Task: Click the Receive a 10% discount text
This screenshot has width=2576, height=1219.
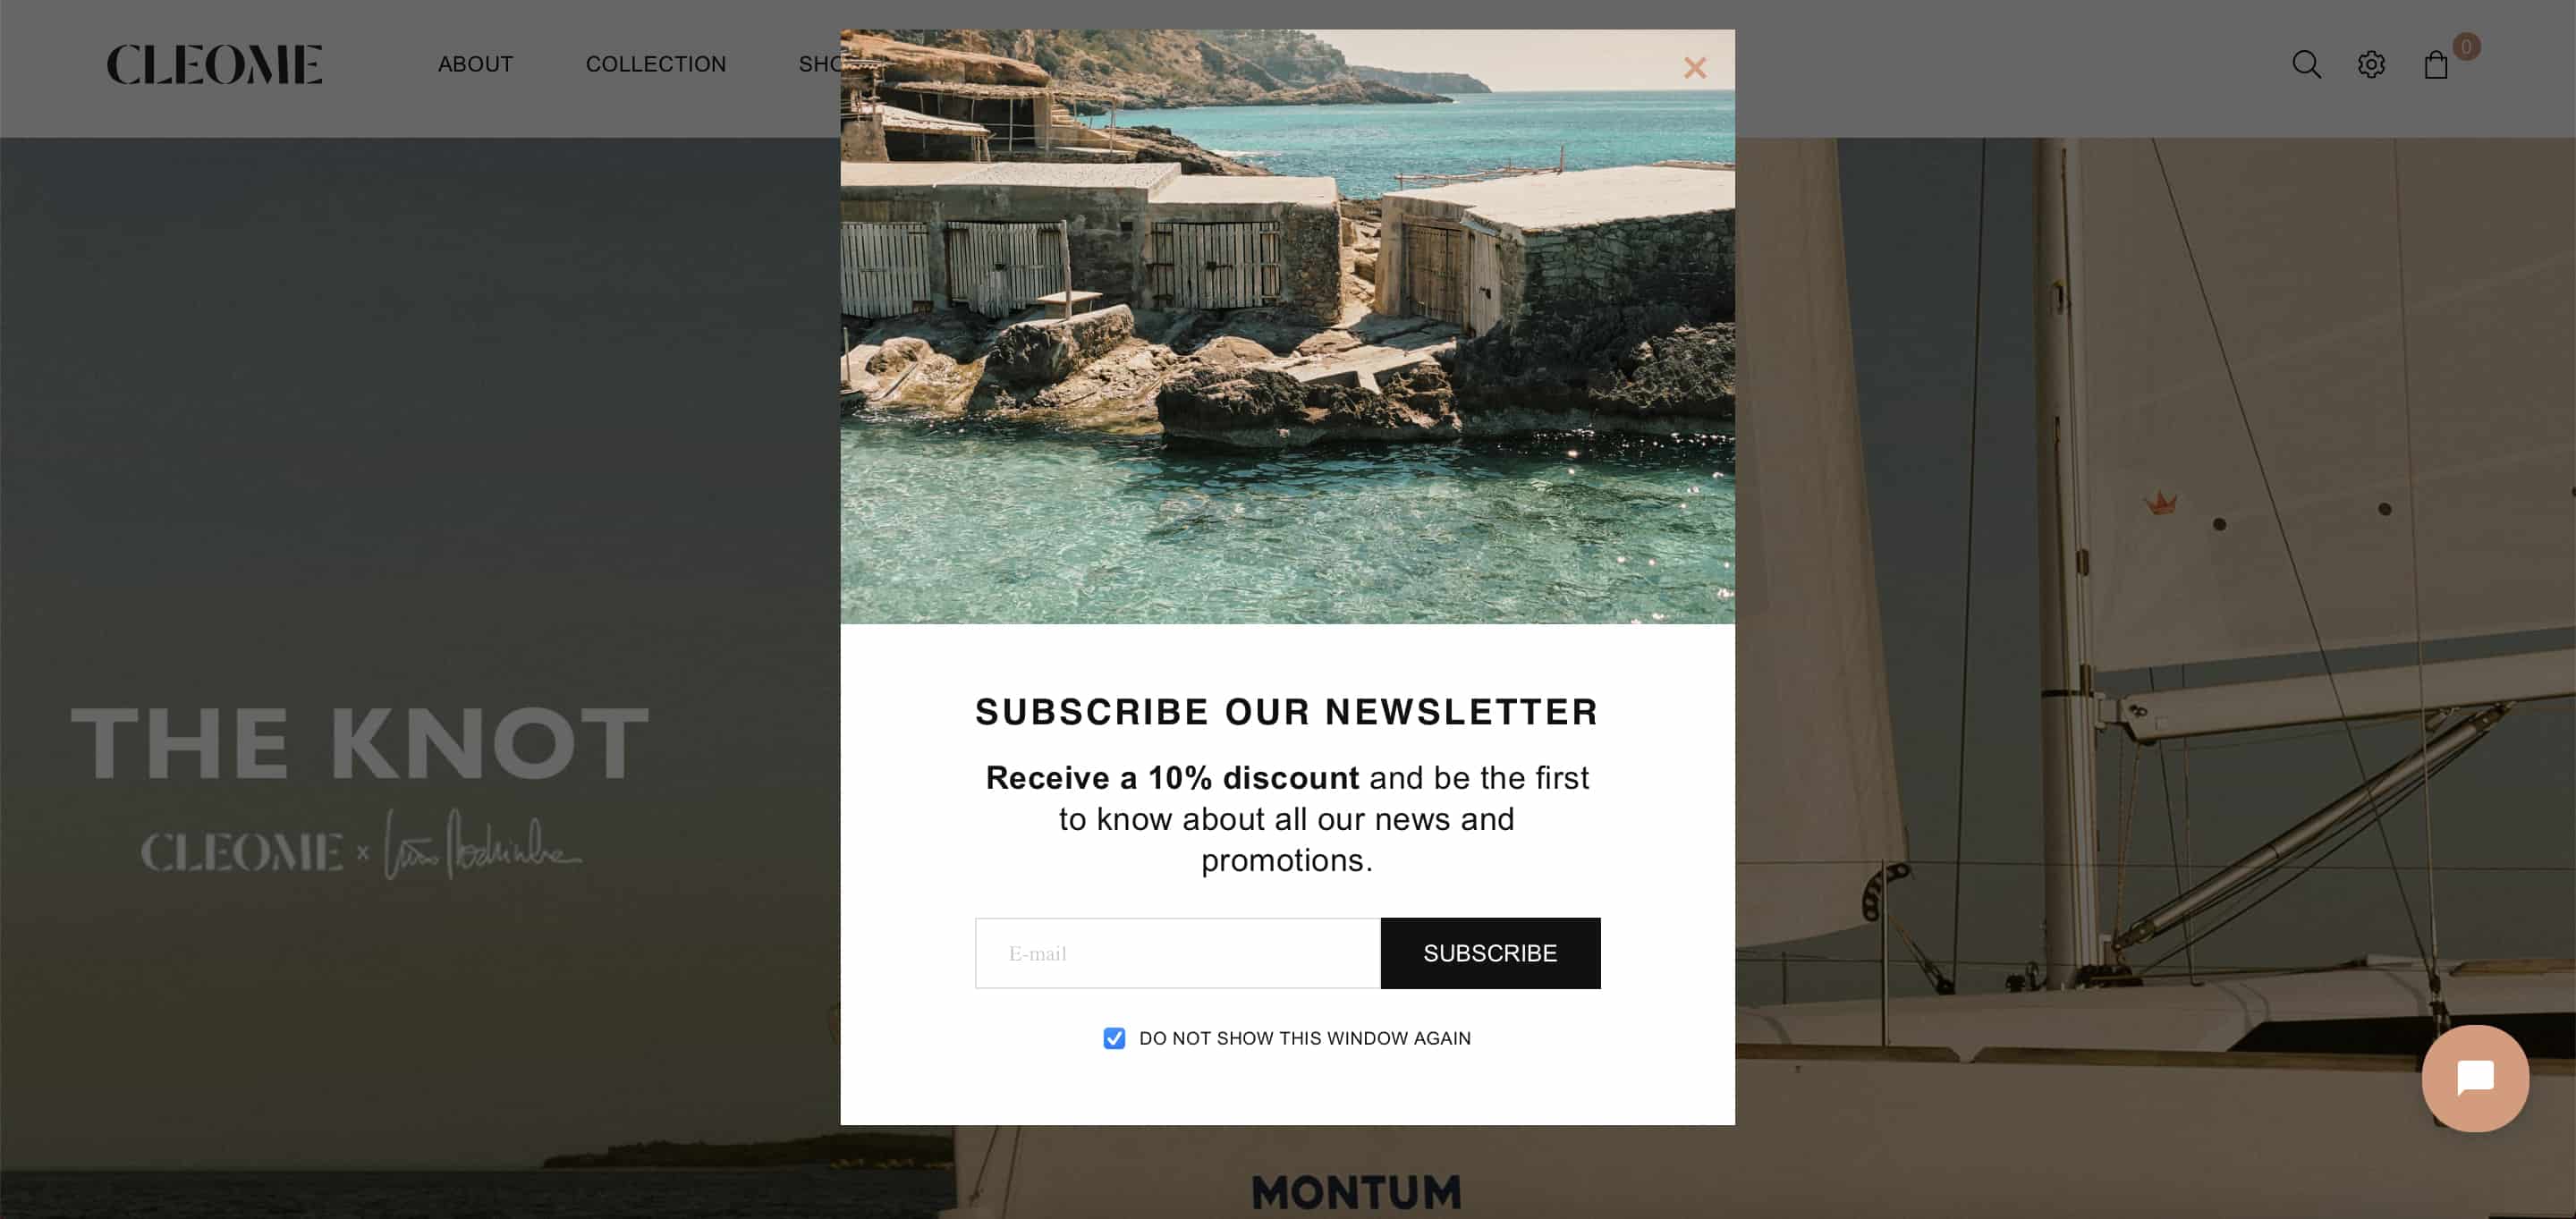Action: pos(1172,777)
